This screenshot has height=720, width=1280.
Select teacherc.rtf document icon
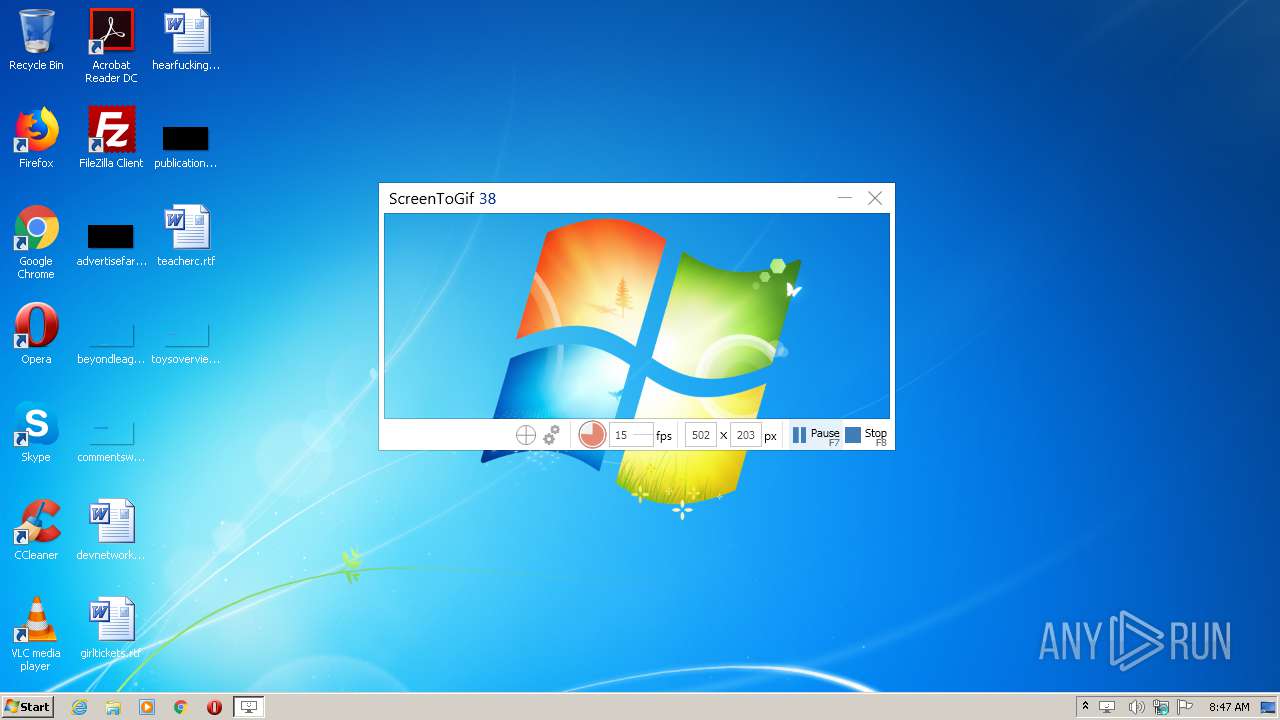(x=186, y=236)
